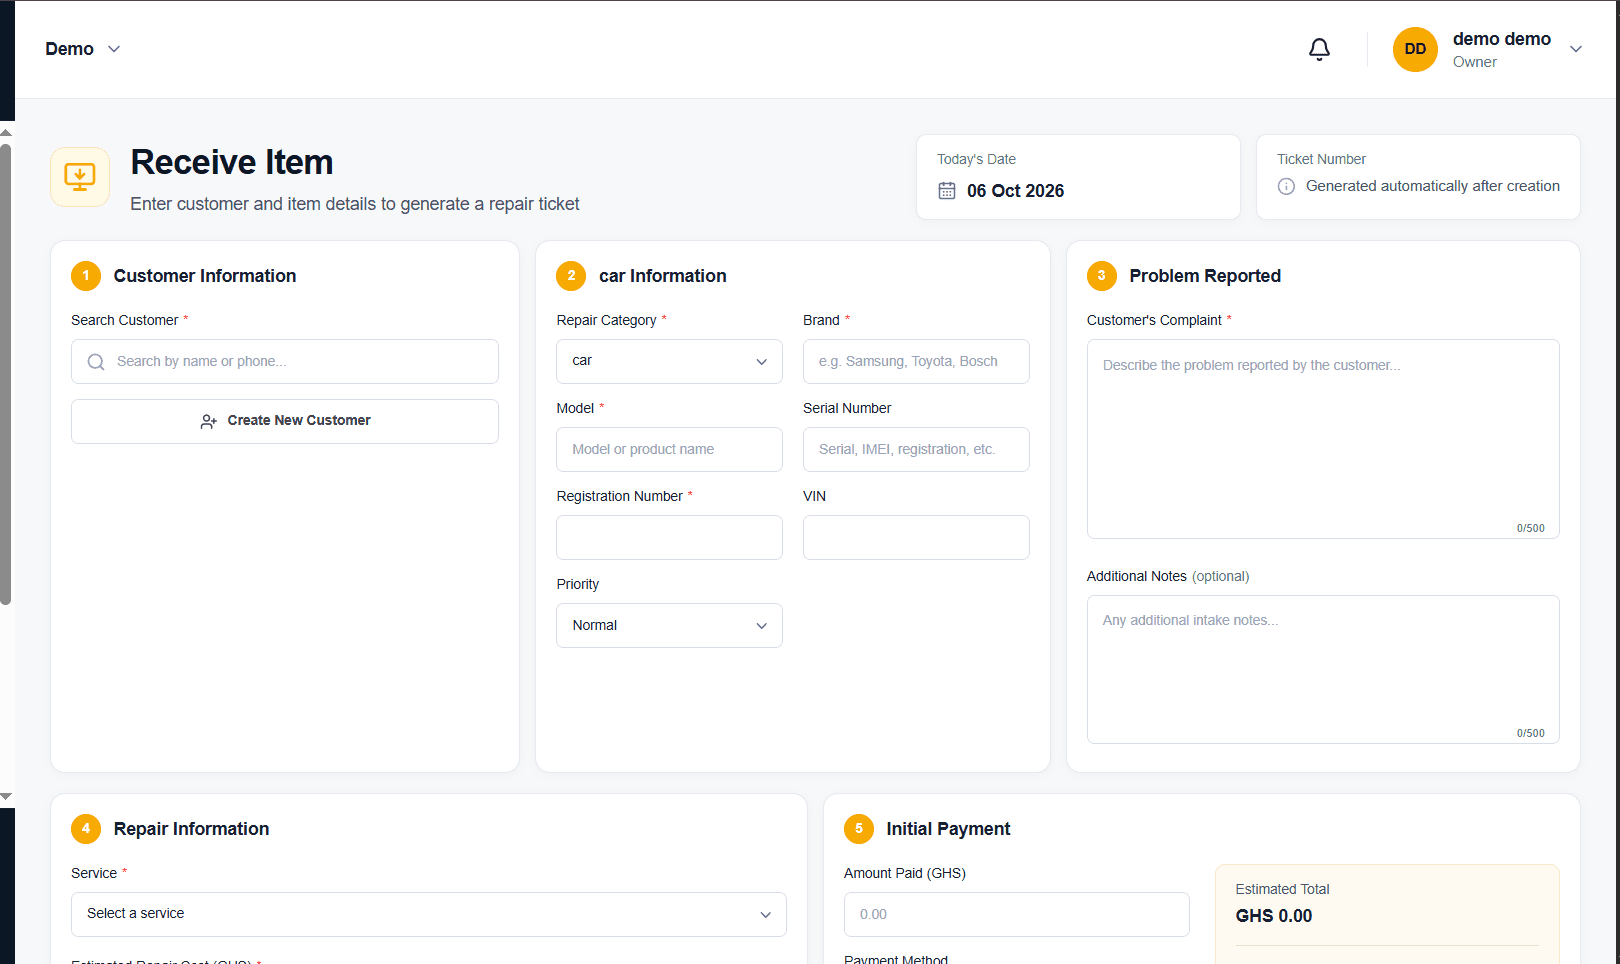
Task: Click the Owner role label
Action: (1474, 62)
